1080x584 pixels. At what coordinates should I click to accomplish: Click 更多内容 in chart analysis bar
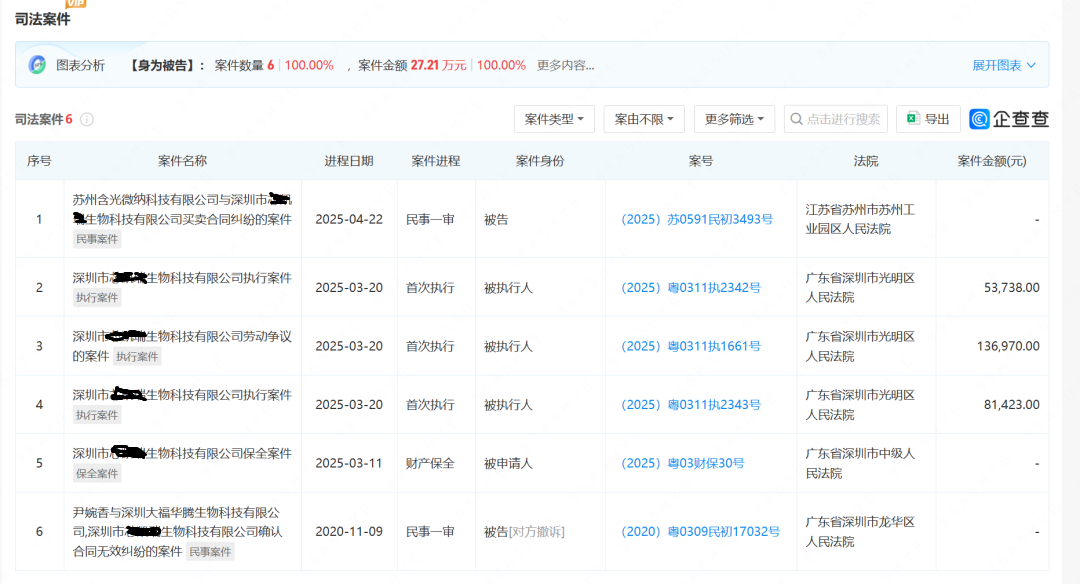pos(565,65)
